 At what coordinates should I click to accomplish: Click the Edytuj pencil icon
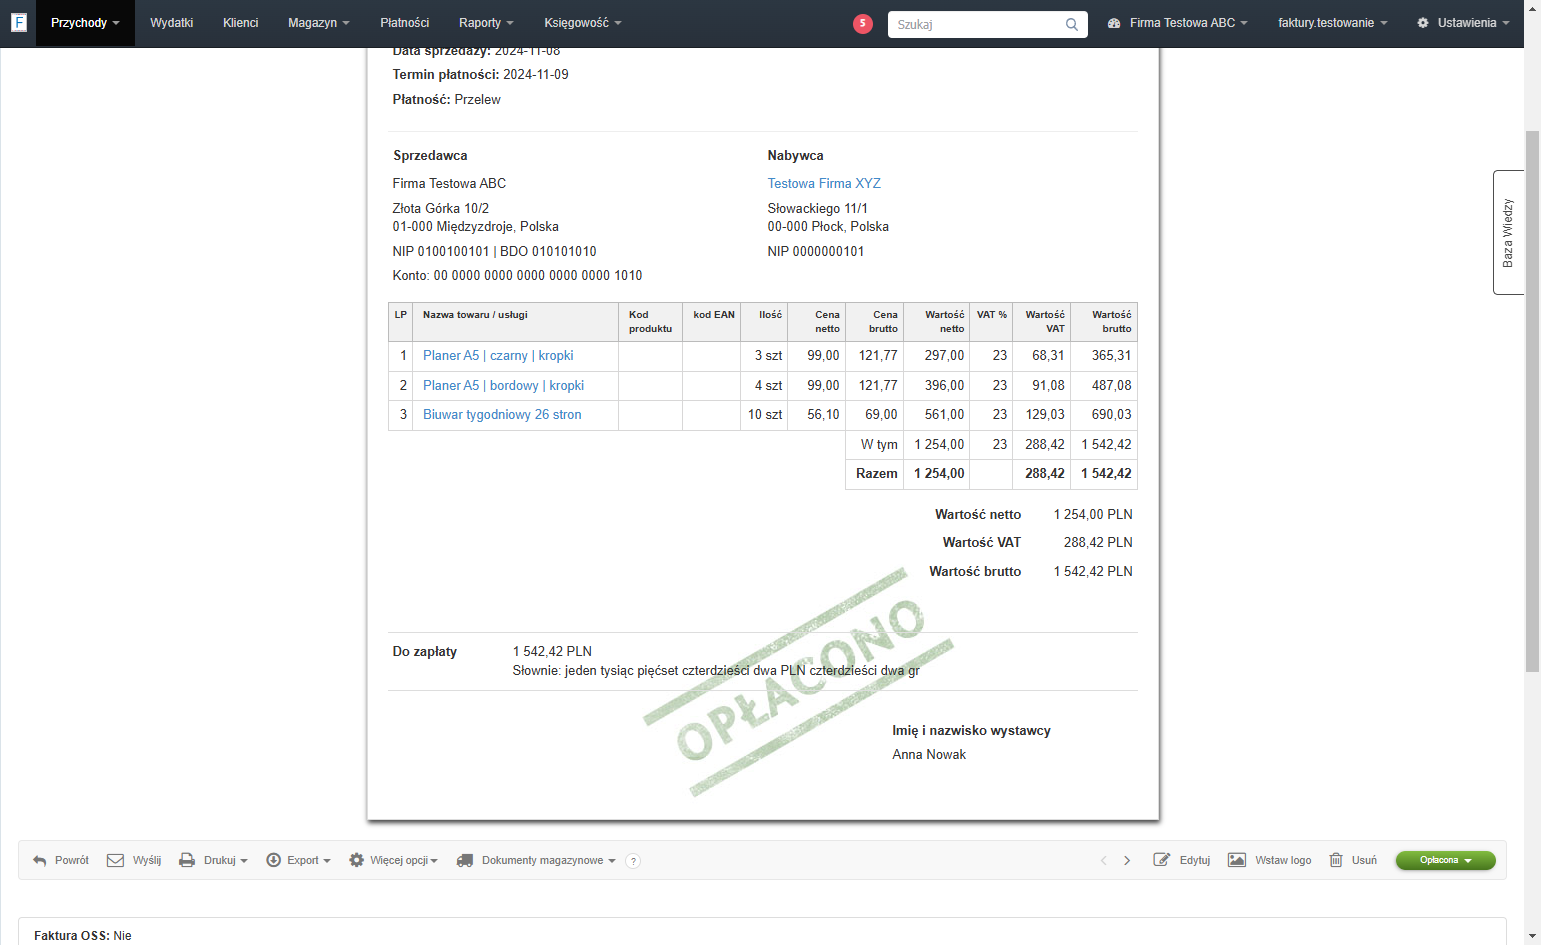[x=1161, y=860]
